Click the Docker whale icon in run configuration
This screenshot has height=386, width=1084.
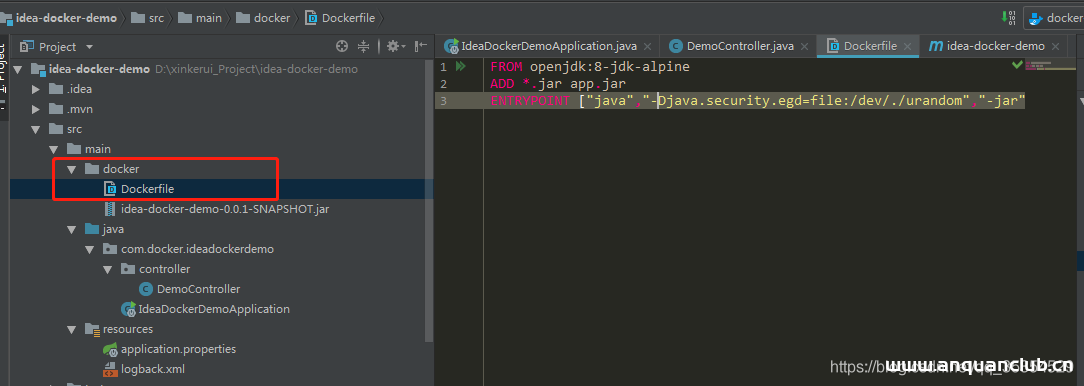click(x=1035, y=19)
